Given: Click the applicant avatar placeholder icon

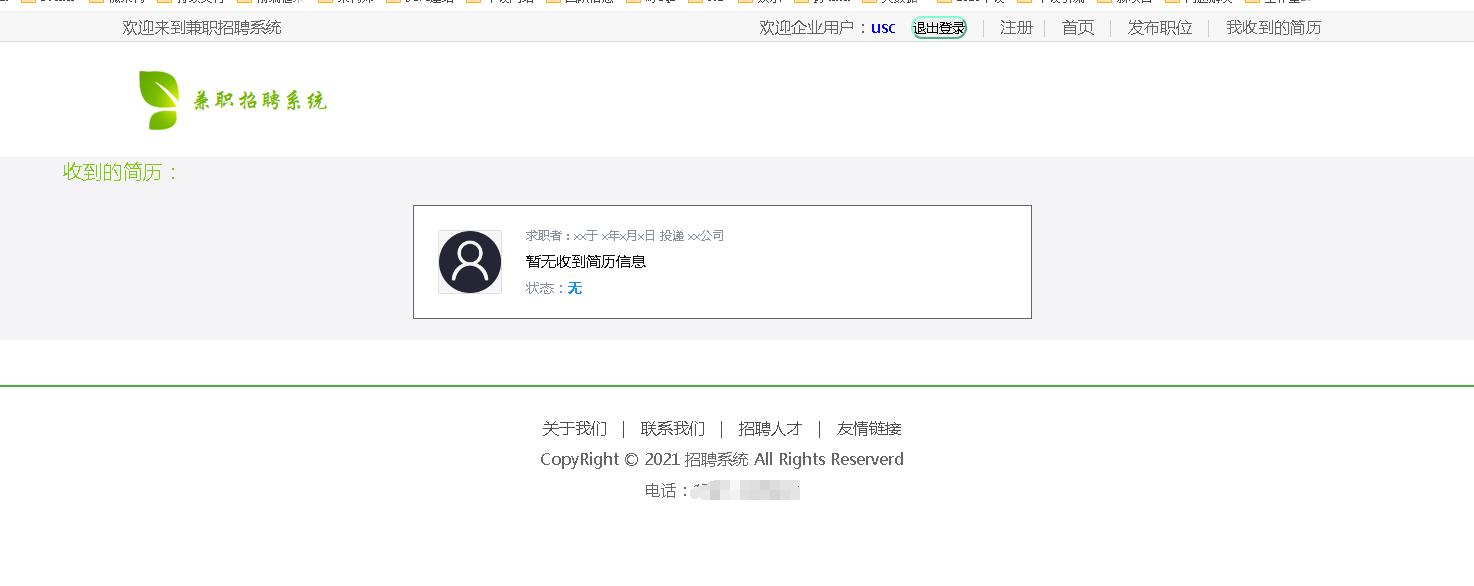Looking at the screenshot, I should (469, 262).
